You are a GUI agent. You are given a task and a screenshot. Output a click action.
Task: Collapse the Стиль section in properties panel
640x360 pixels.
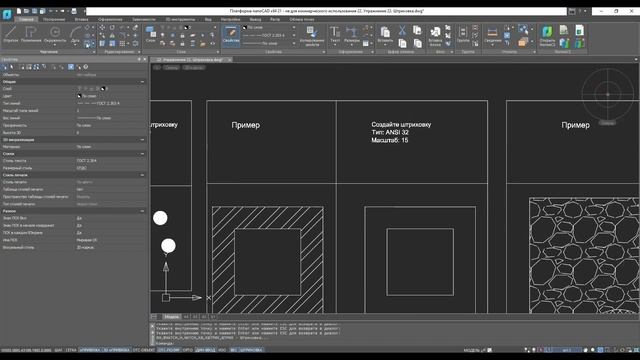click(x=142, y=154)
